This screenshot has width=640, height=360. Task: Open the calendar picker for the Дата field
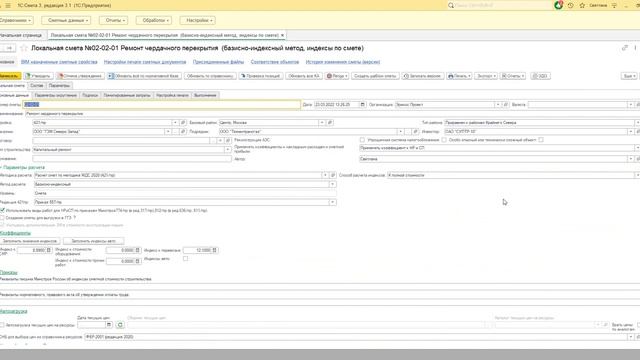362,104
